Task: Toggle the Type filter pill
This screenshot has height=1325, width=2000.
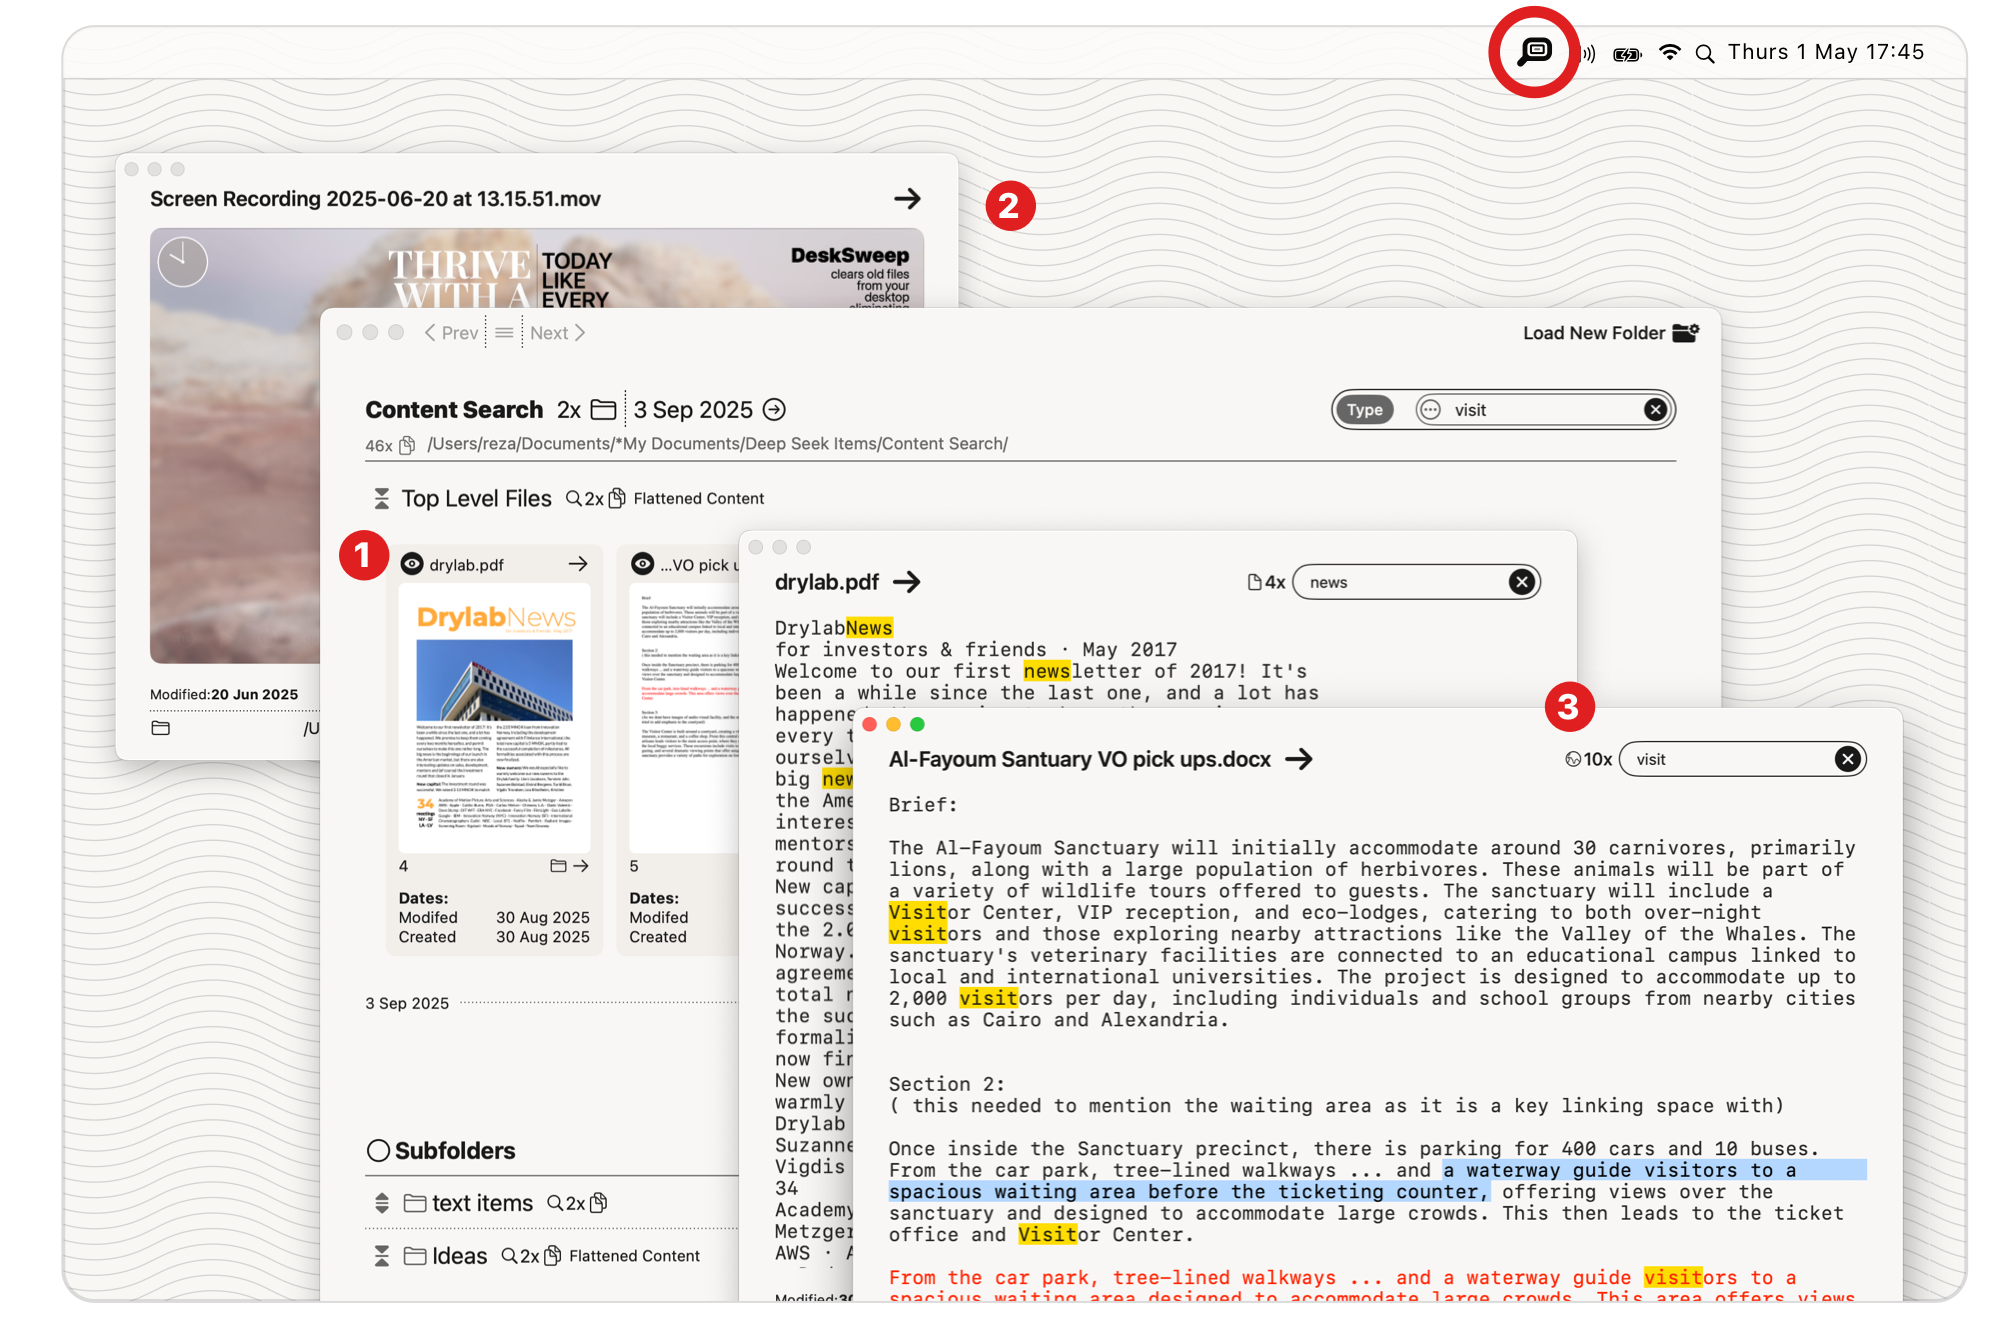Action: coord(1364,410)
